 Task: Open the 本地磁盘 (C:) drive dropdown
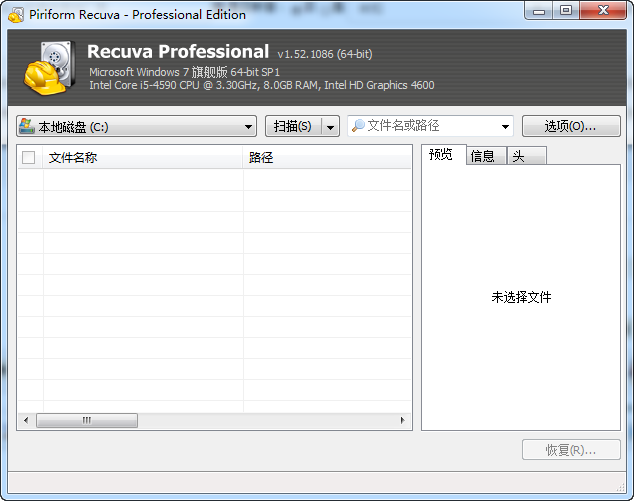tap(136, 126)
